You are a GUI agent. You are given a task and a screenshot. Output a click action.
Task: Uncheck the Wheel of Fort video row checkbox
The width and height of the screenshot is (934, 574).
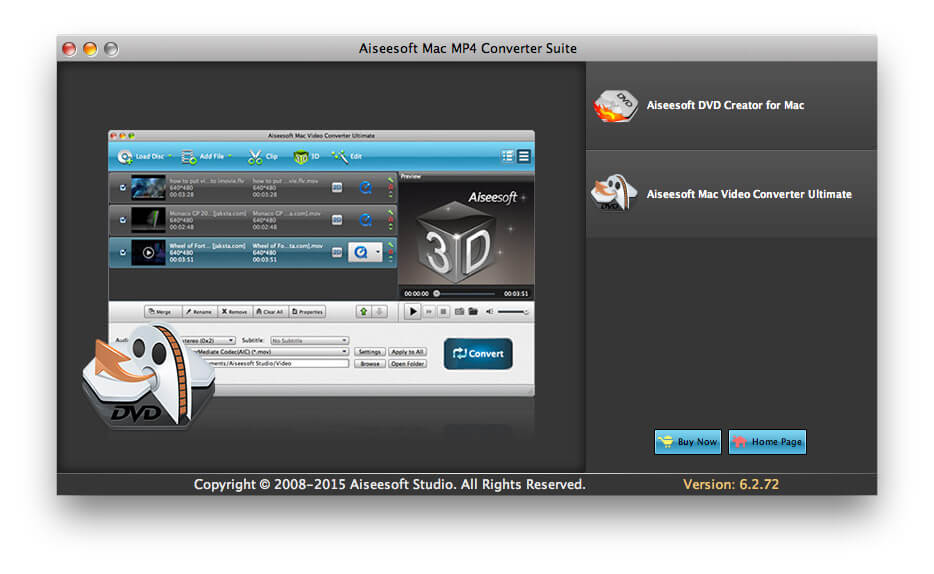point(123,252)
